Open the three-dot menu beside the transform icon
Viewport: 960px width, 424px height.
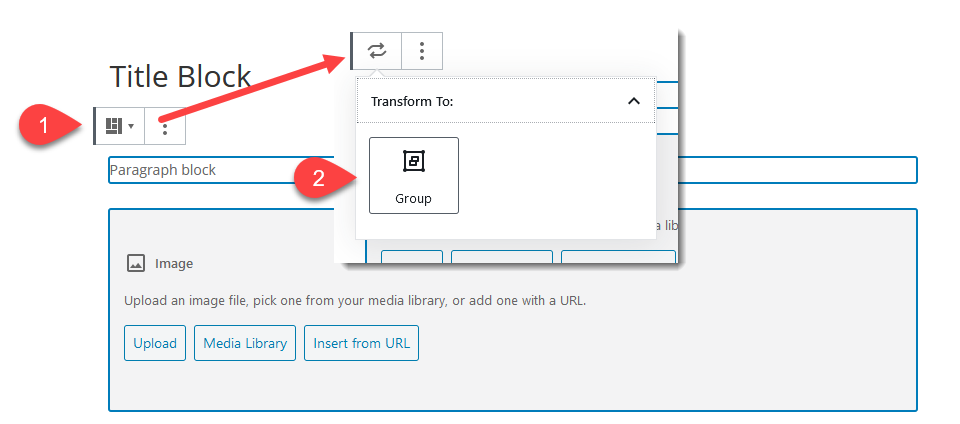tap(422, 50)
